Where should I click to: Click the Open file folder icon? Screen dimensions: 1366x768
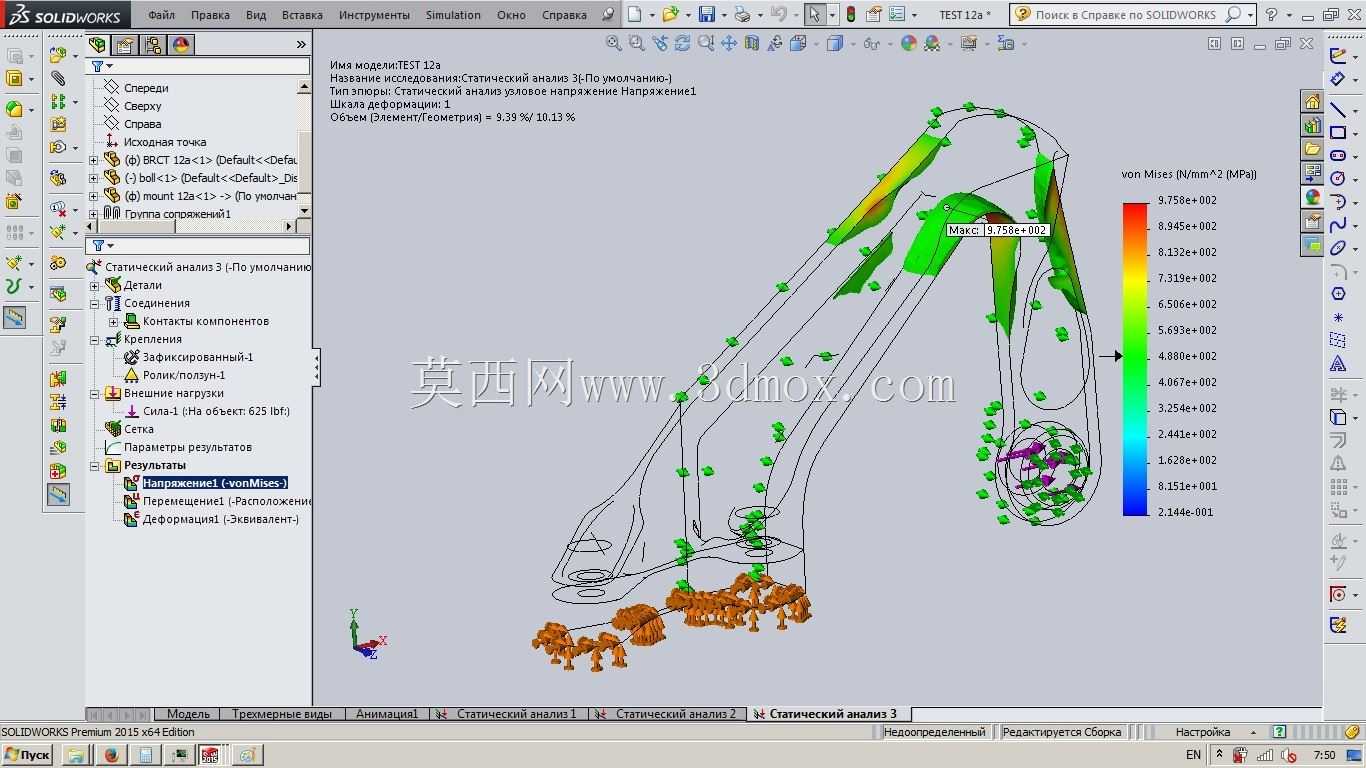(x=670, y=14)
